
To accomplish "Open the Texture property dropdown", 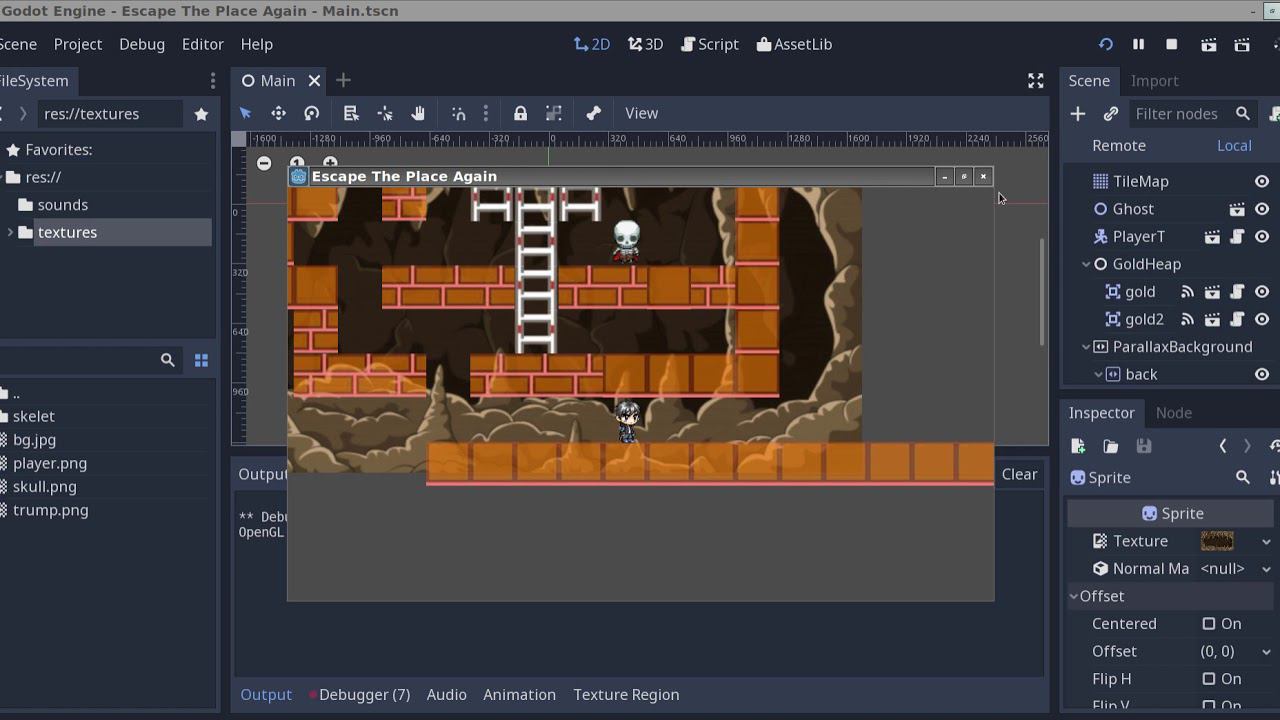I will tap(1266, 541).
